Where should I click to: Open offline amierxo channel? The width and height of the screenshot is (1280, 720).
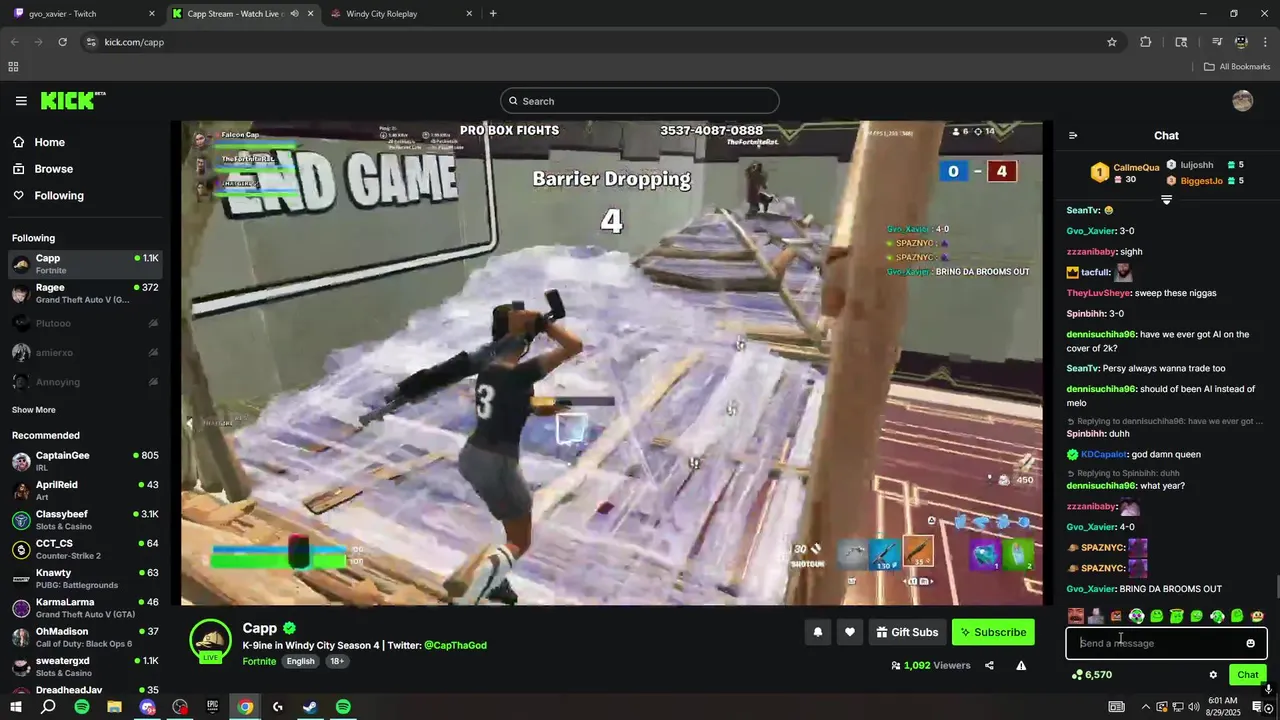(85, 352)
